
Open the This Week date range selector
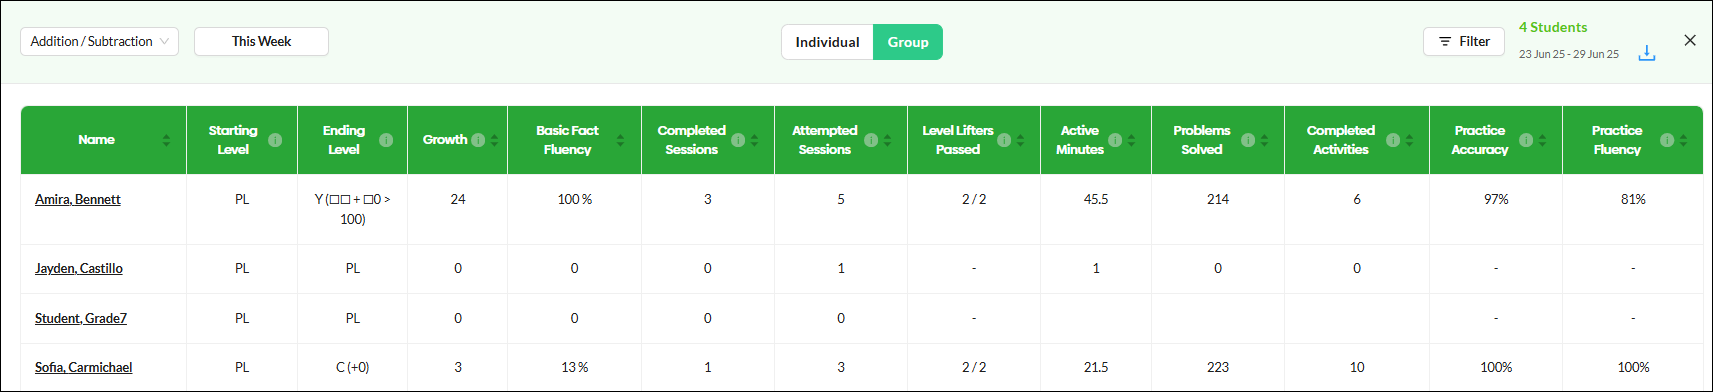(x=261, y=41)
